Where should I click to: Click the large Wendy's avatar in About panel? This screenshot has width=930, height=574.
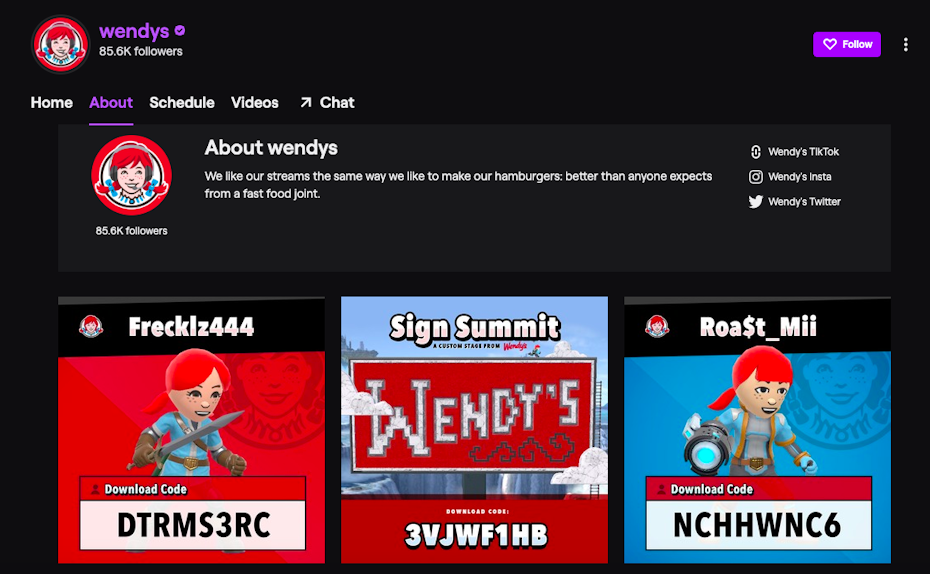131,175
